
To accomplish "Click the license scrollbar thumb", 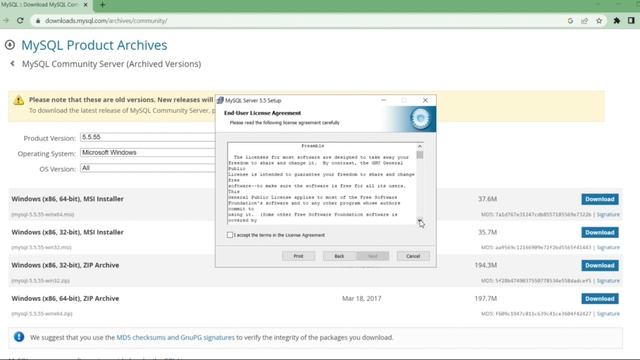I will point(420,155).
